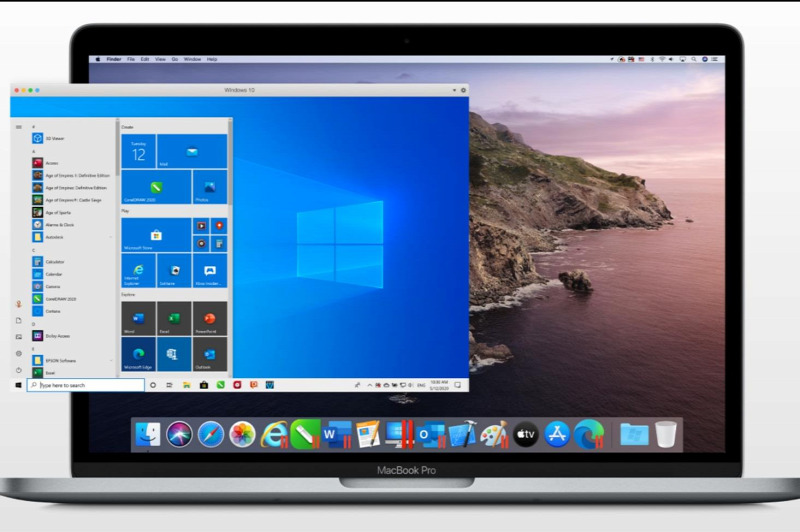This screenshot has width=800, height=532.
Task: Open the Photos app in the dock
Action: click(242, 435)
